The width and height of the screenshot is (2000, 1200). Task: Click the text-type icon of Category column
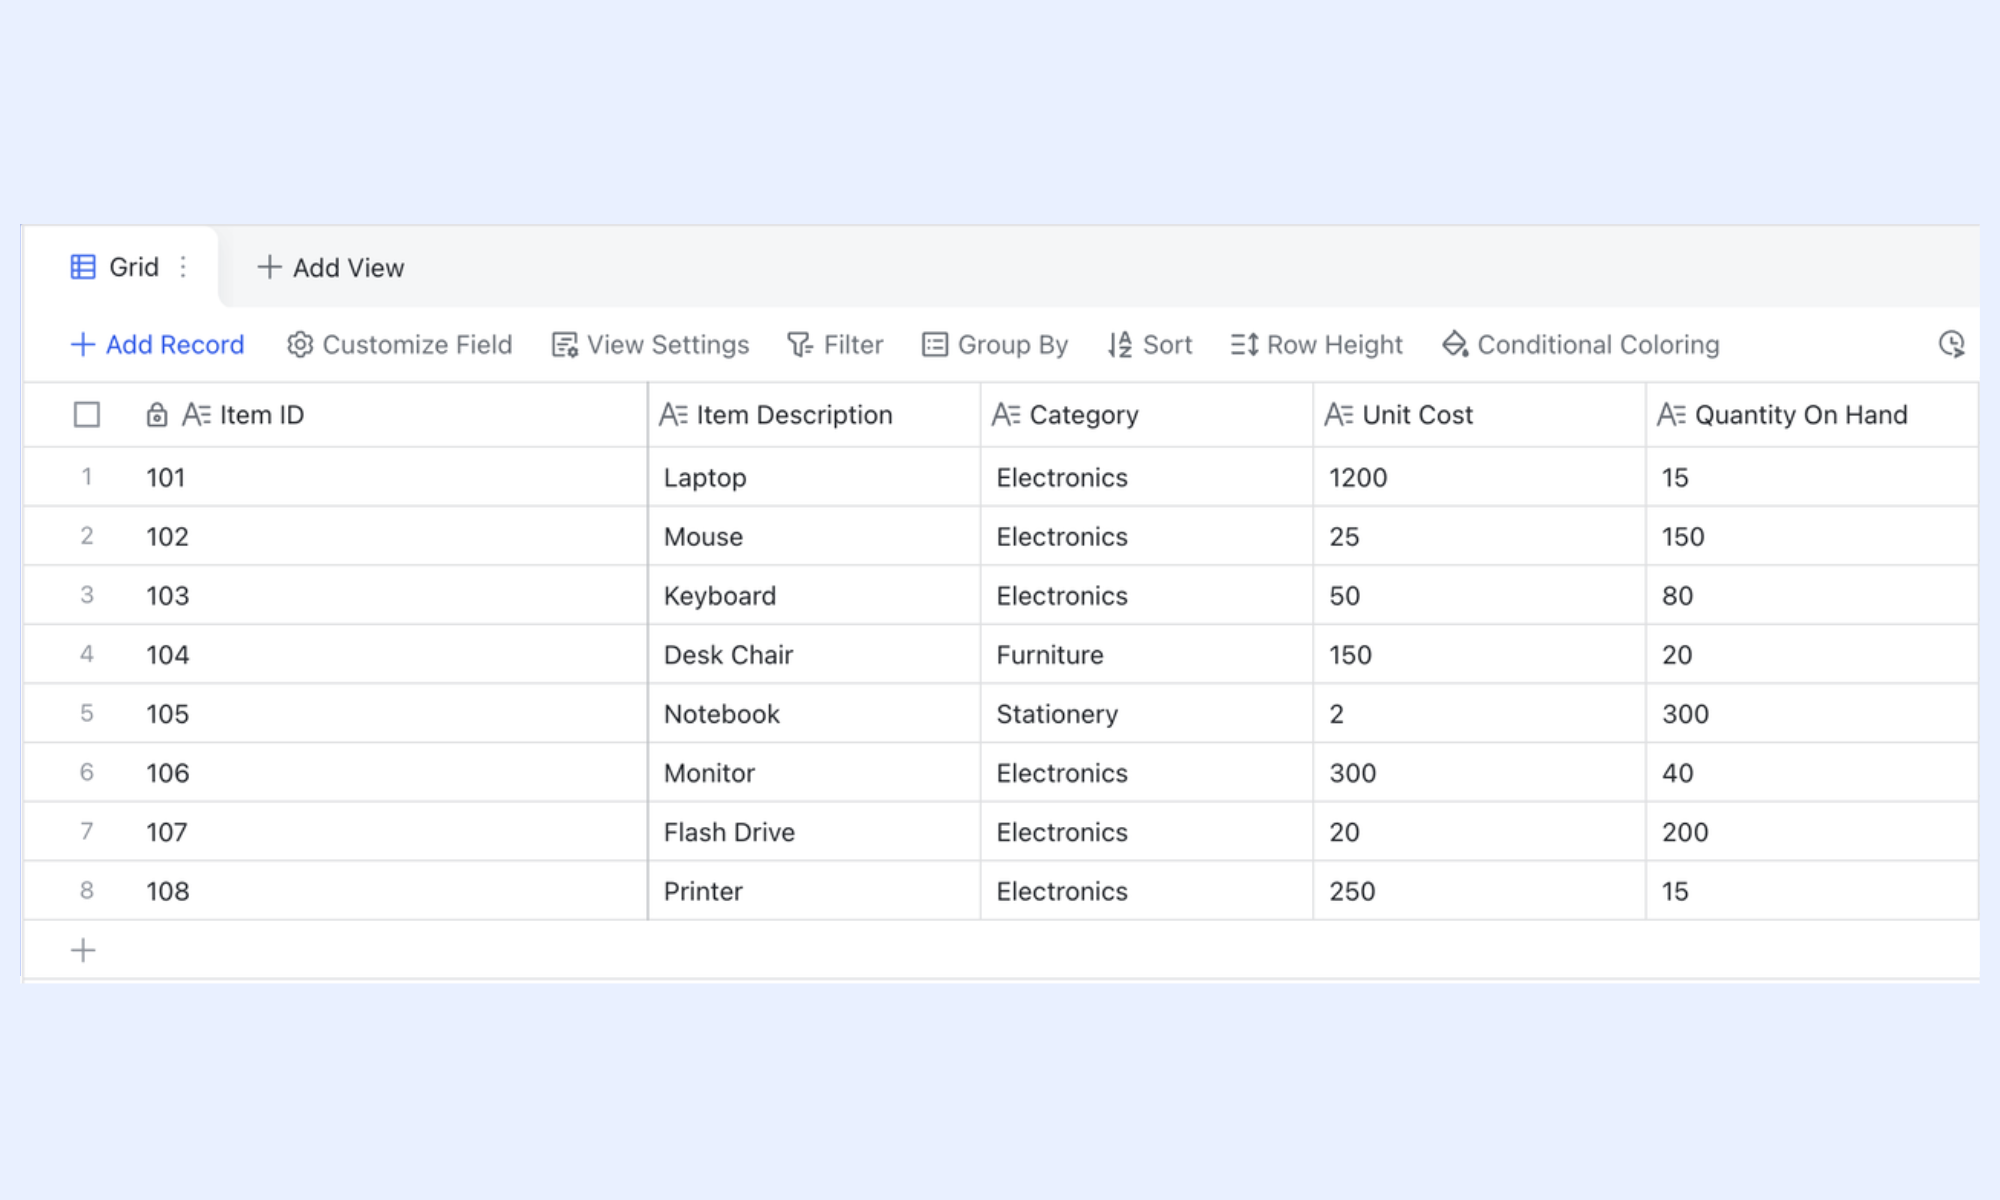tap(1006, 415)
